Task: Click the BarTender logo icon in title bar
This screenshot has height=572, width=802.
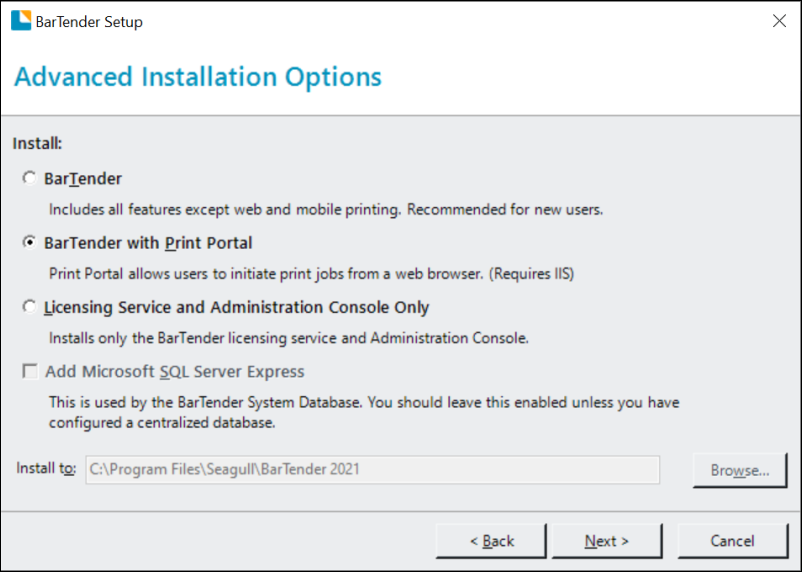Action: point(21,21)
